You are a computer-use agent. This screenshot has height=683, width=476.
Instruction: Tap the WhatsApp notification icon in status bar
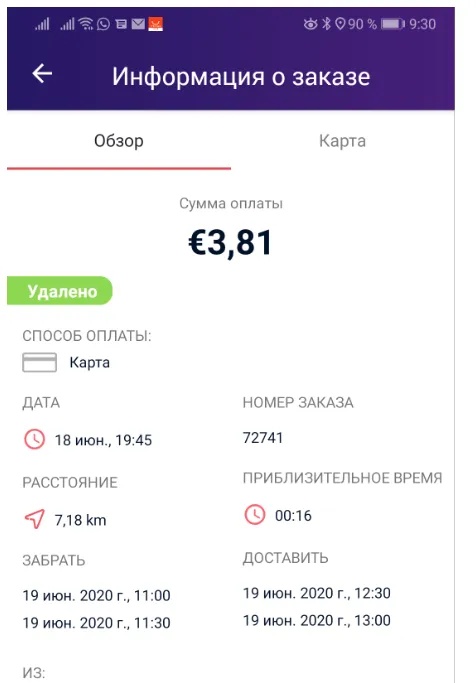click(103, 24)
